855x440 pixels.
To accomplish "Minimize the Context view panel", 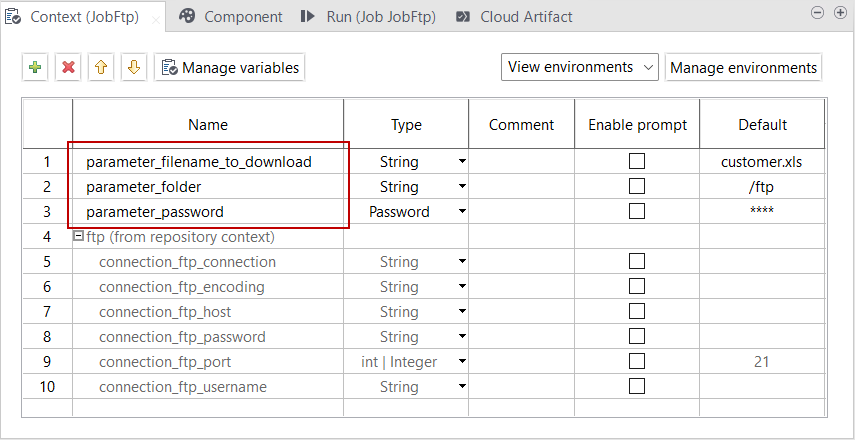I will (815, 12).
